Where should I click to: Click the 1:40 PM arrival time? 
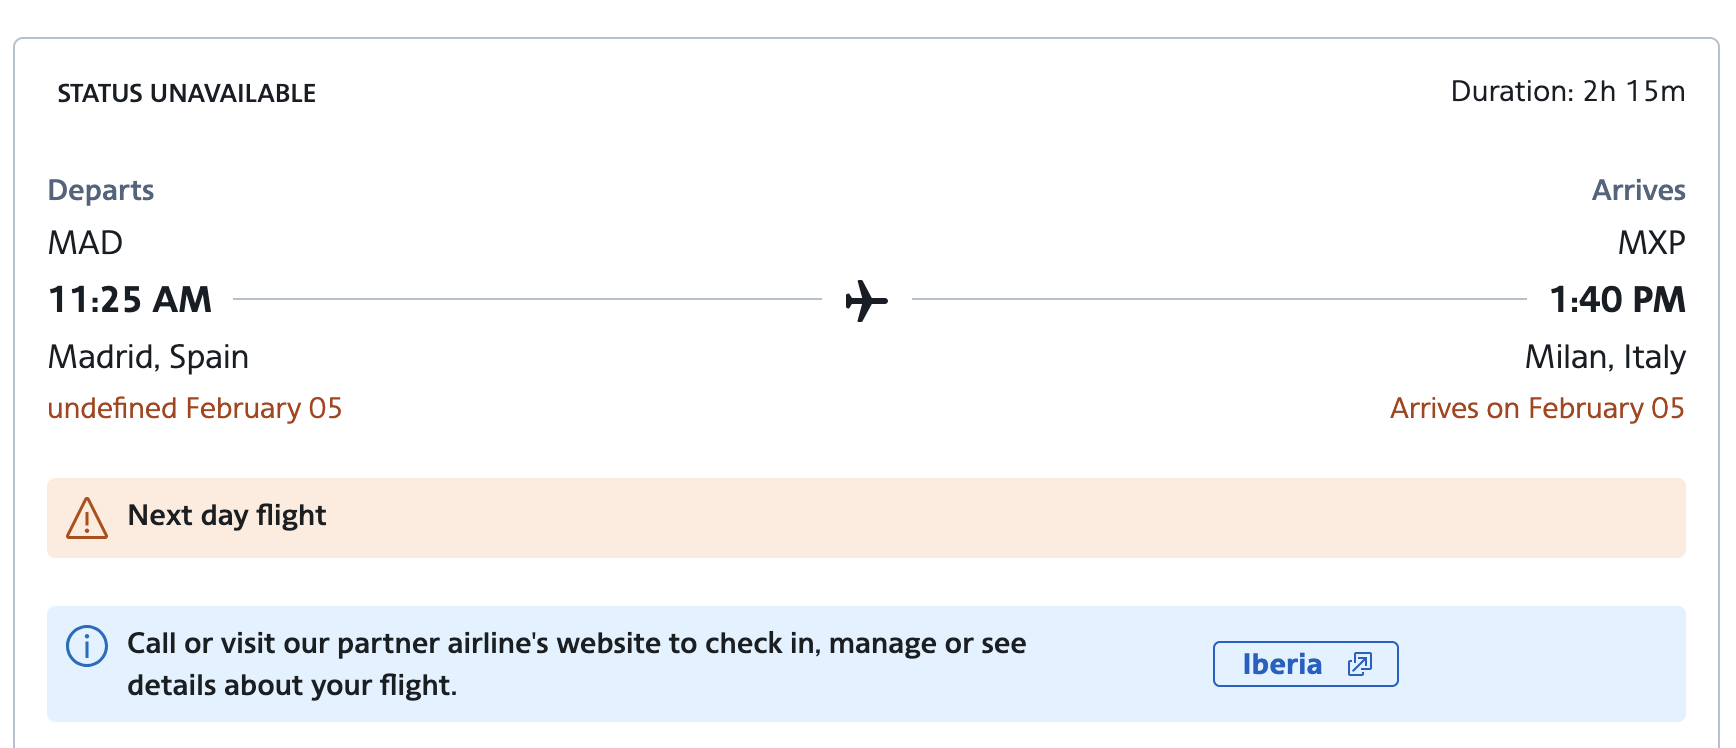click(x=1616, y=300)
